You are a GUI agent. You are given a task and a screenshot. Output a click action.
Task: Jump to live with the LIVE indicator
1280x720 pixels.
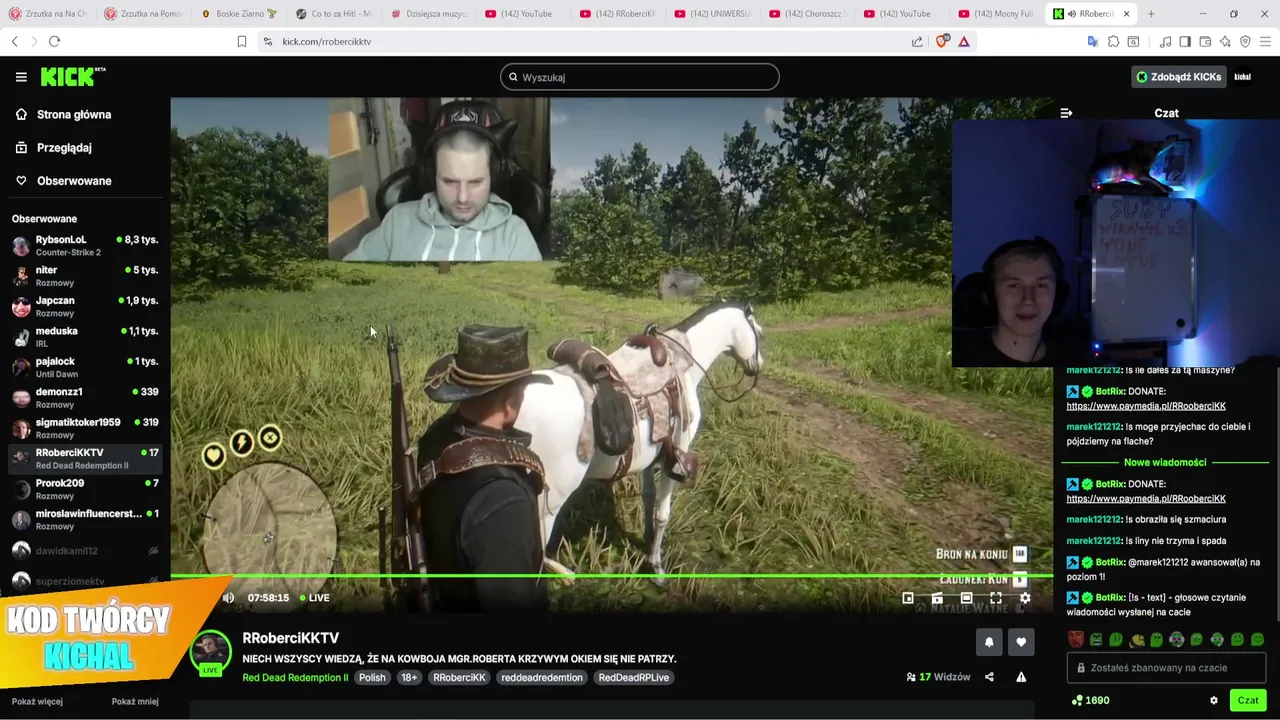(x=313, y=598)
